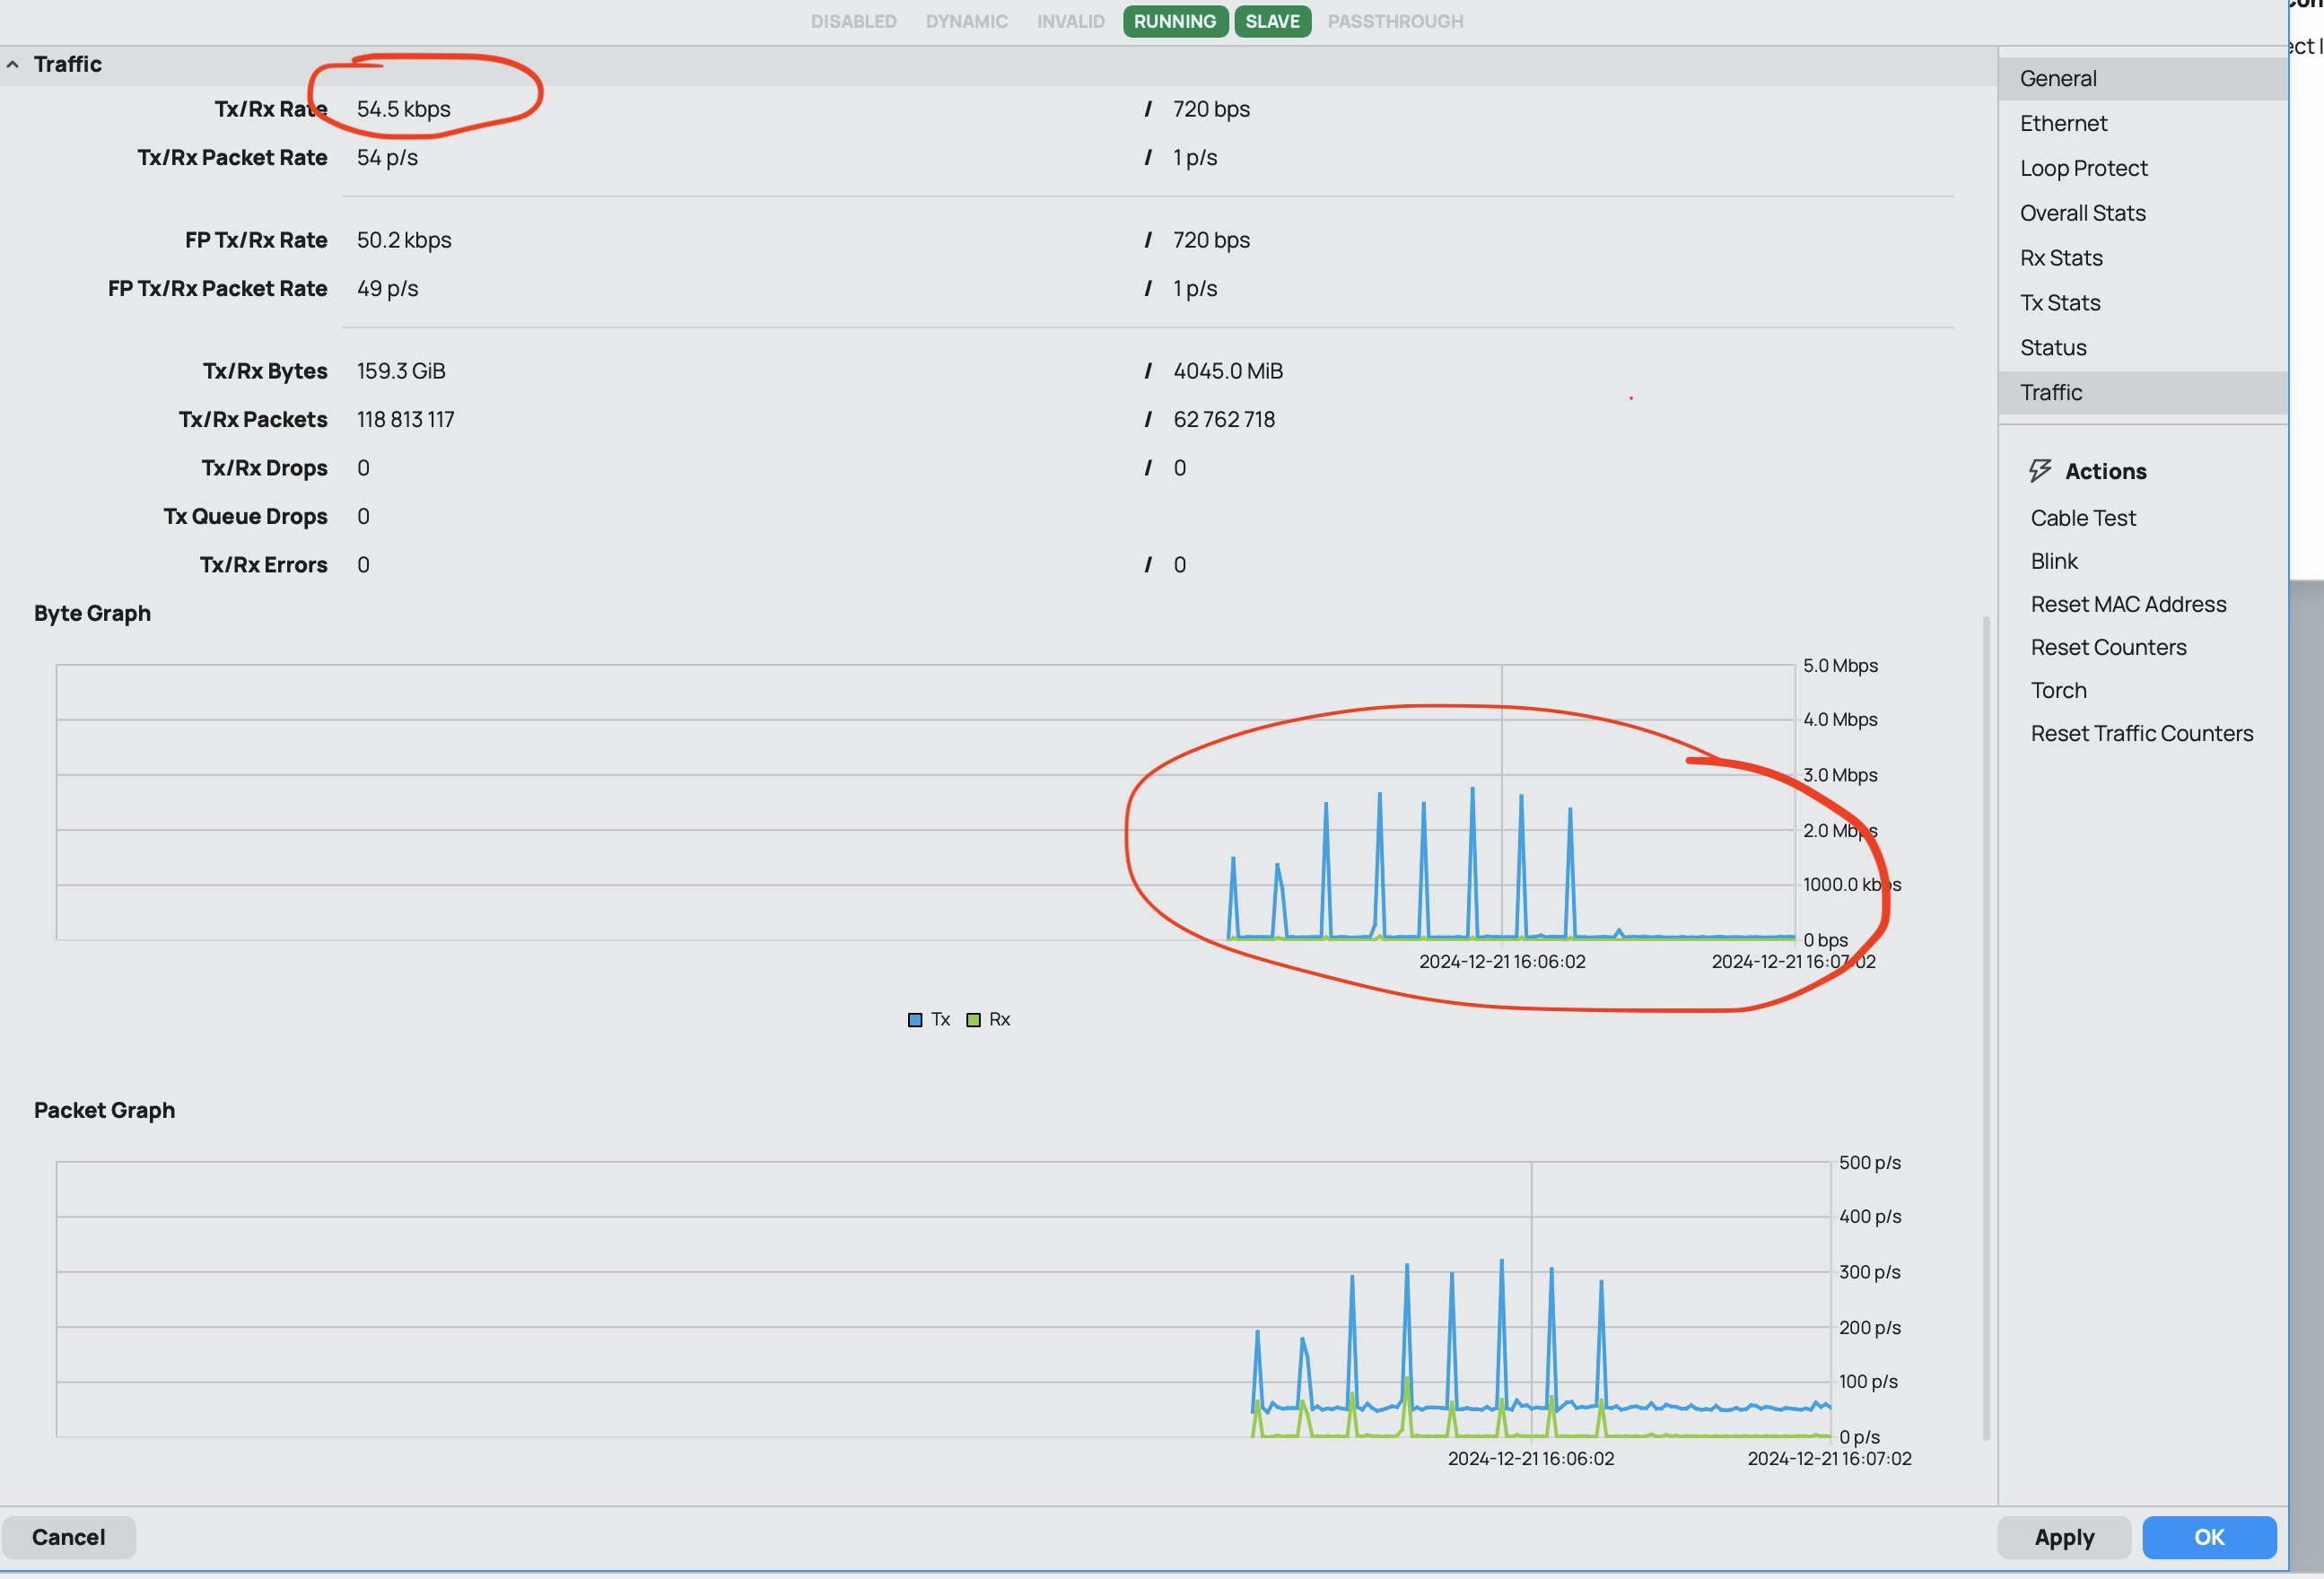Click Reset MAC Address action
This screenshot has width=2324, height=1579.
tap(2128, 604)
